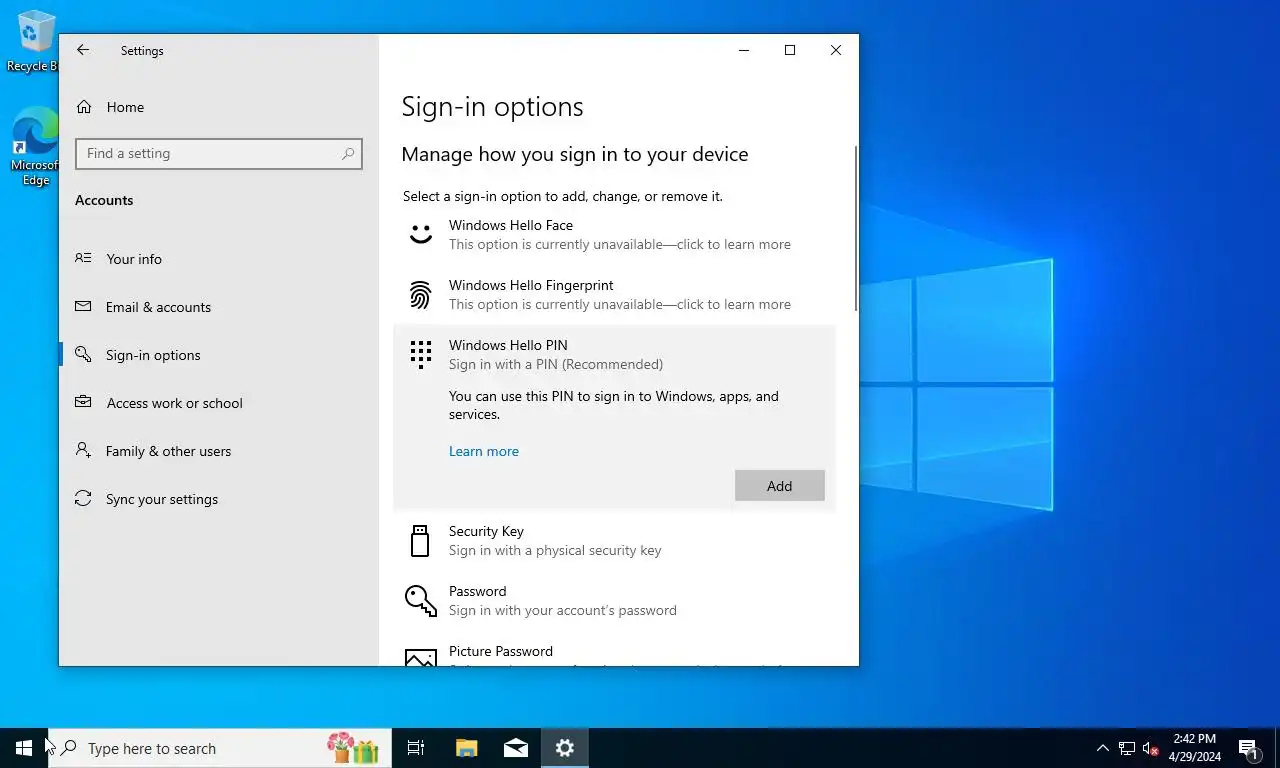Image resolution: width=1280 pixels, height=768 pixels.
Task: Open the Recycle Bin desktop icon
Action: pos(34,42)
